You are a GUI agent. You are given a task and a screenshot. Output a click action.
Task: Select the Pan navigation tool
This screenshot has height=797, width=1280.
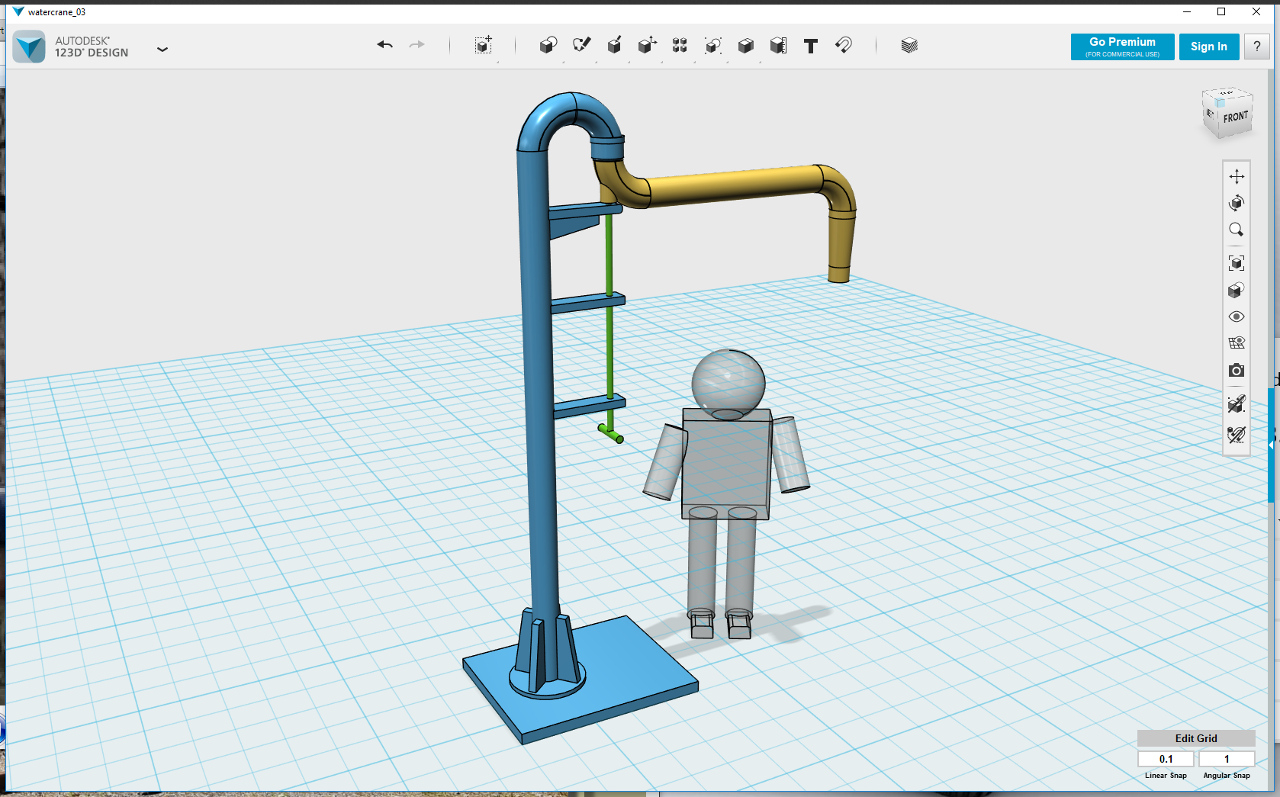pyautogui.click(x=1237, y=176)
